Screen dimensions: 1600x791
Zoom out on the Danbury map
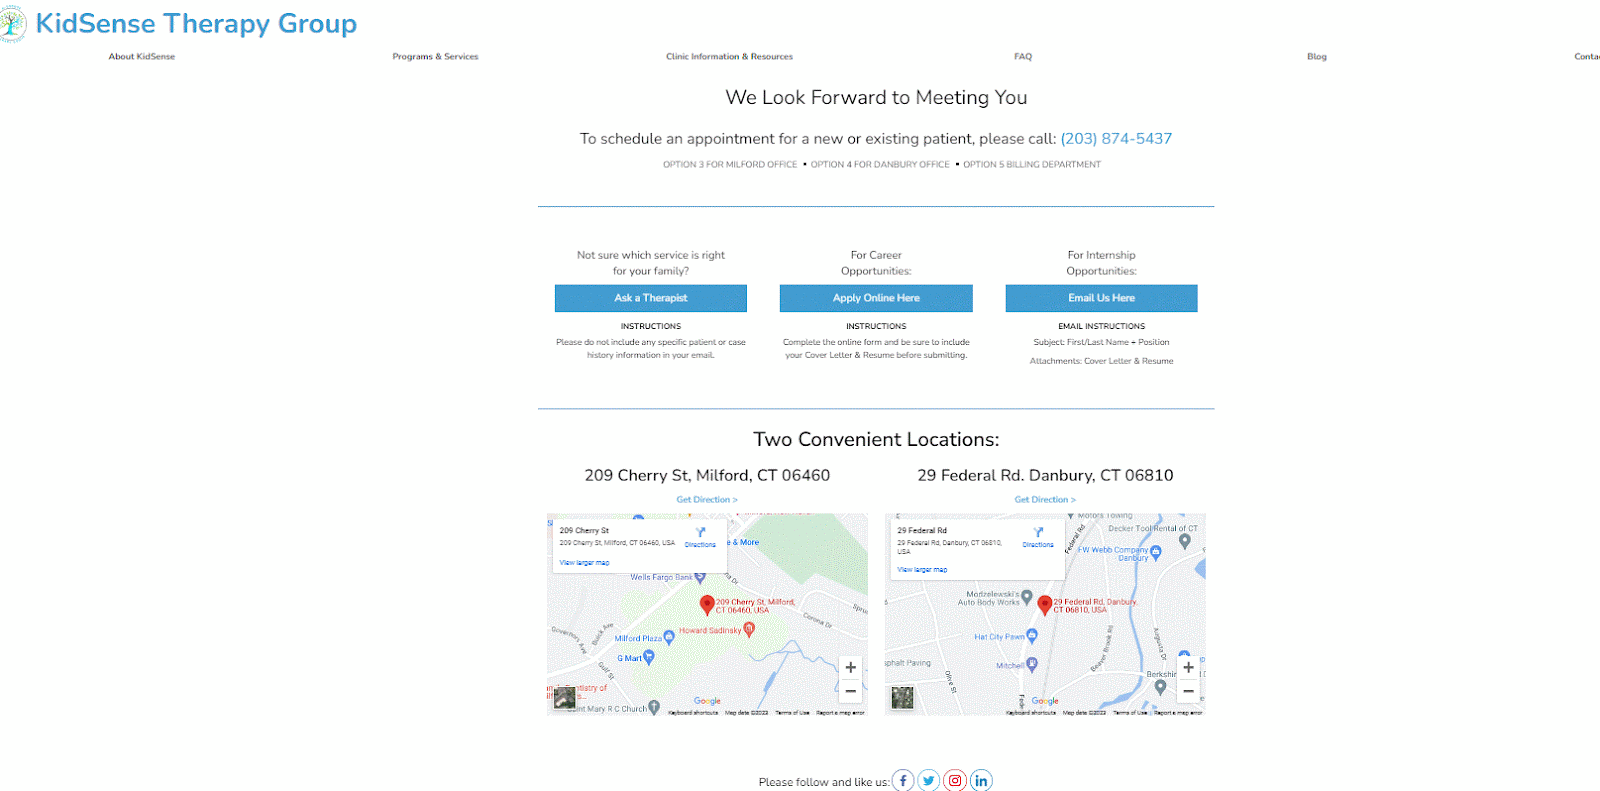(x=1188, y=691)
